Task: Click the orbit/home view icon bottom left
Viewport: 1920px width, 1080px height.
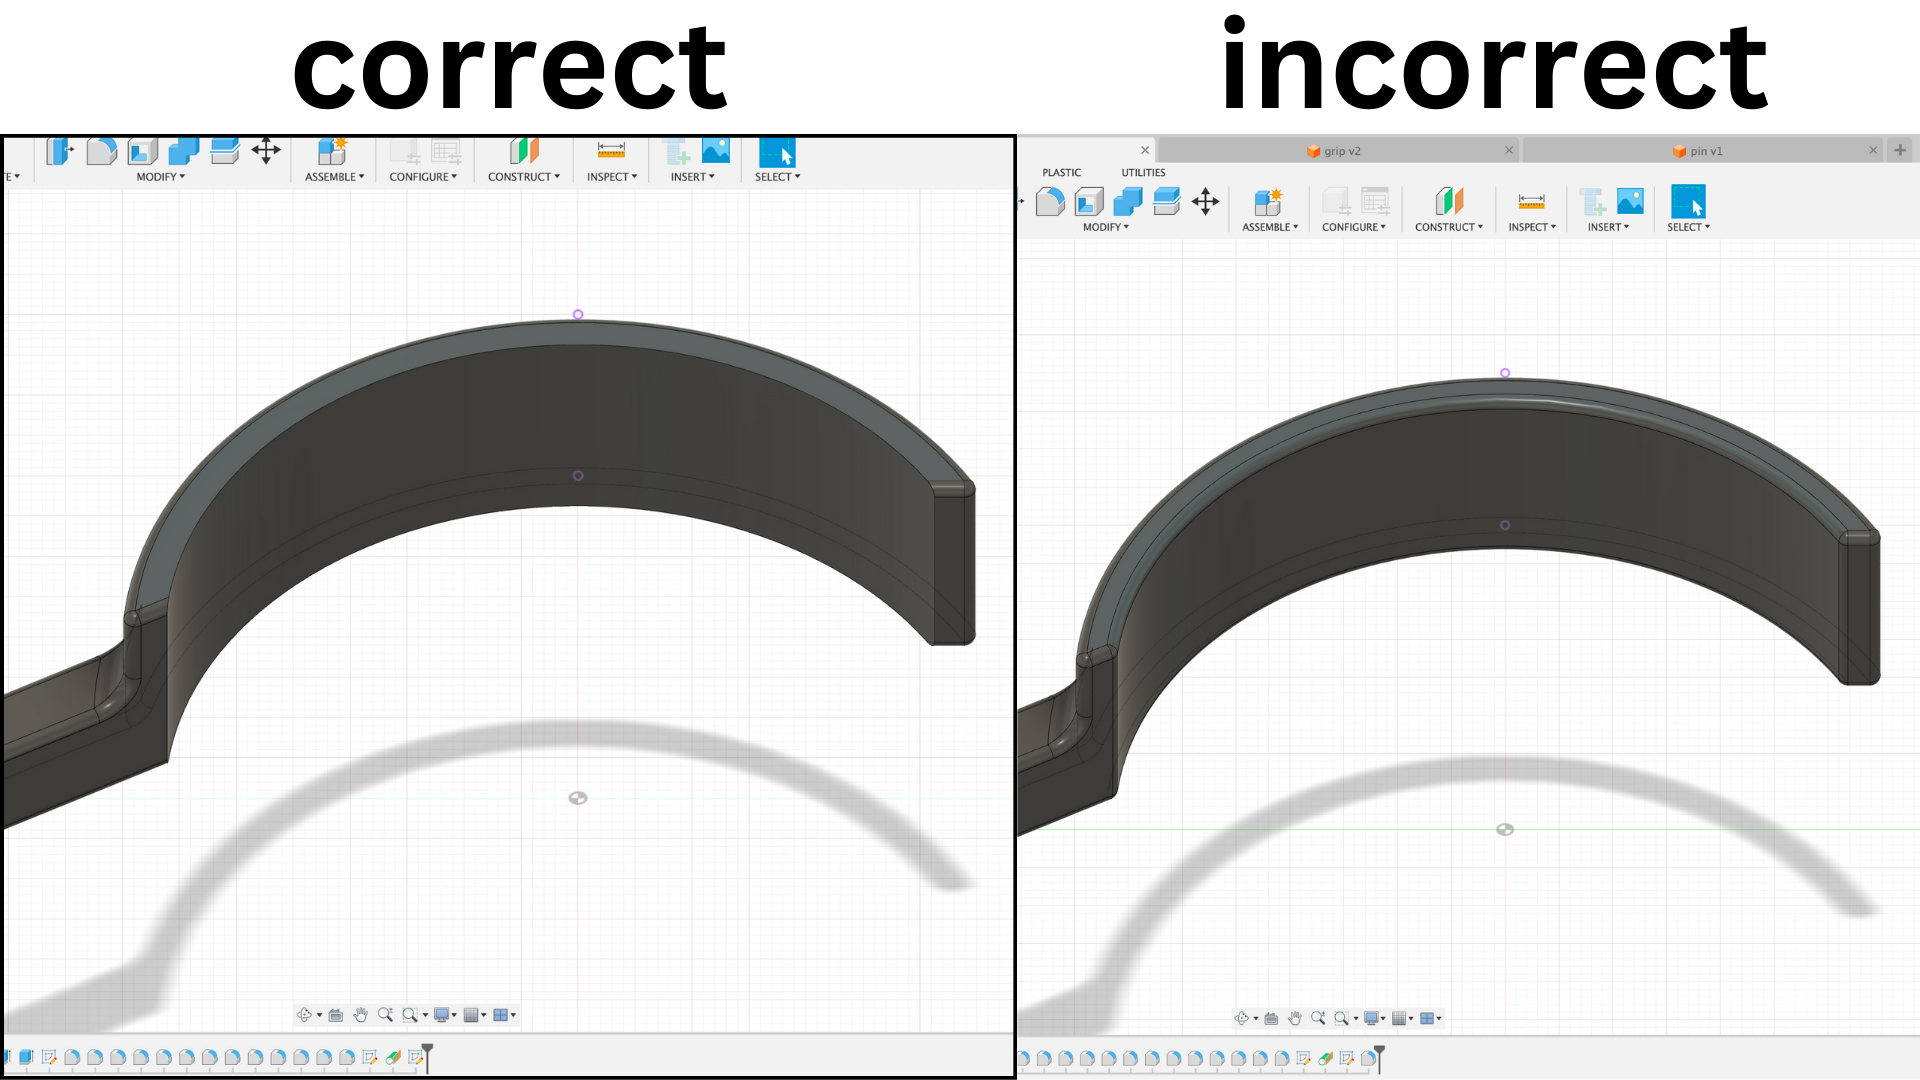Action: tap(305, 1014)
